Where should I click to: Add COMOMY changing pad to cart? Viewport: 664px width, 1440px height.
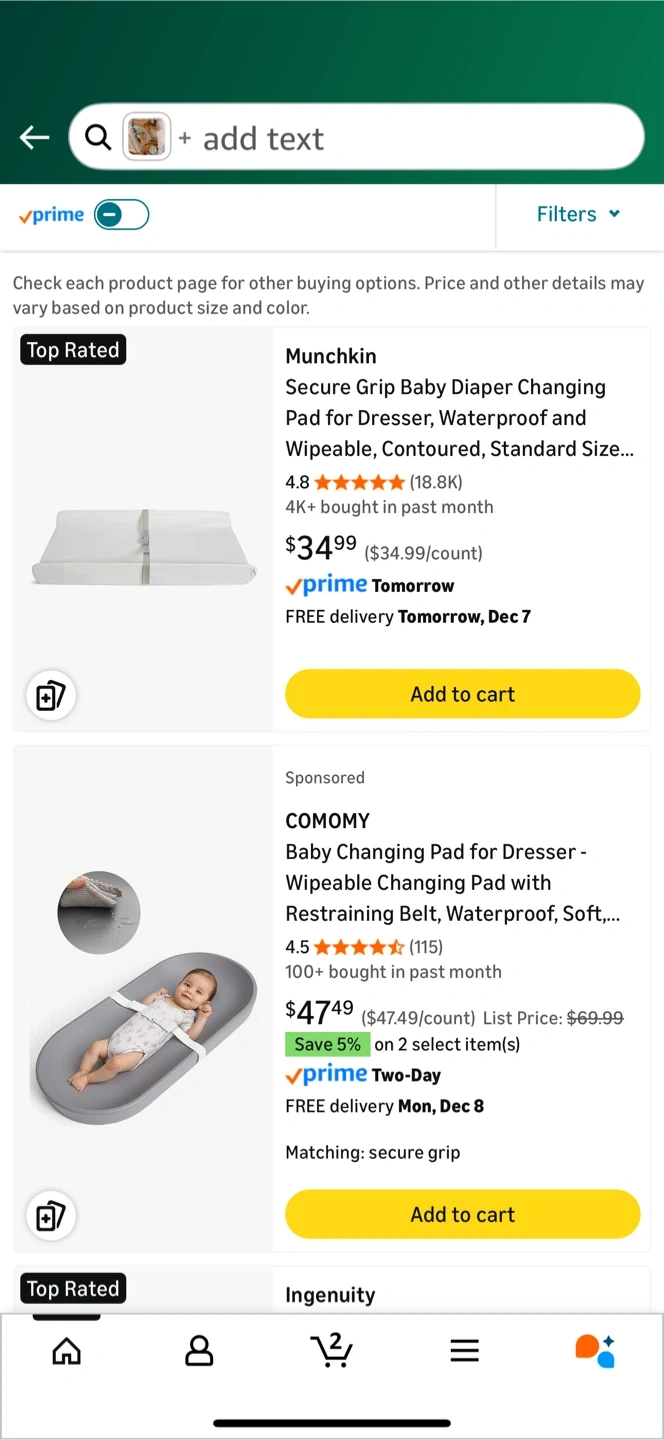click(462, 1215)
